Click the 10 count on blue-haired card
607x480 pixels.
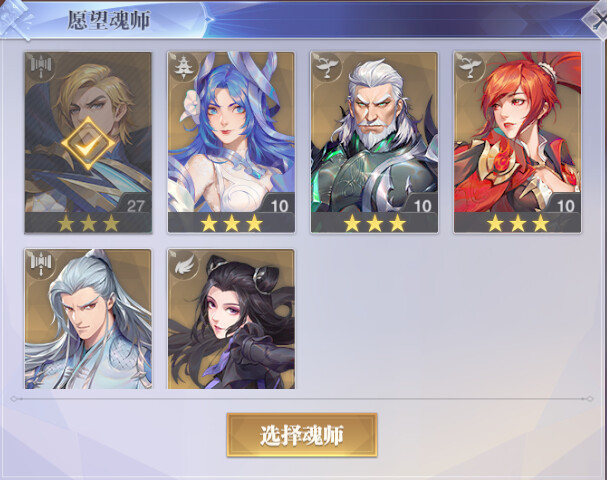(x=279, y=206)
